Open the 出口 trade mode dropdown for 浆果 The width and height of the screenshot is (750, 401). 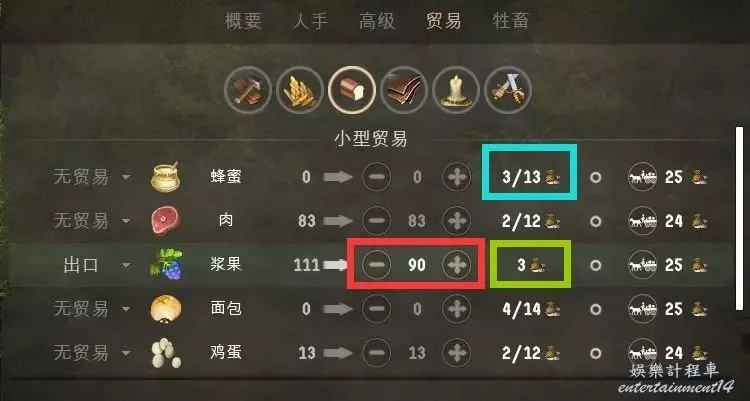[96, 265]
